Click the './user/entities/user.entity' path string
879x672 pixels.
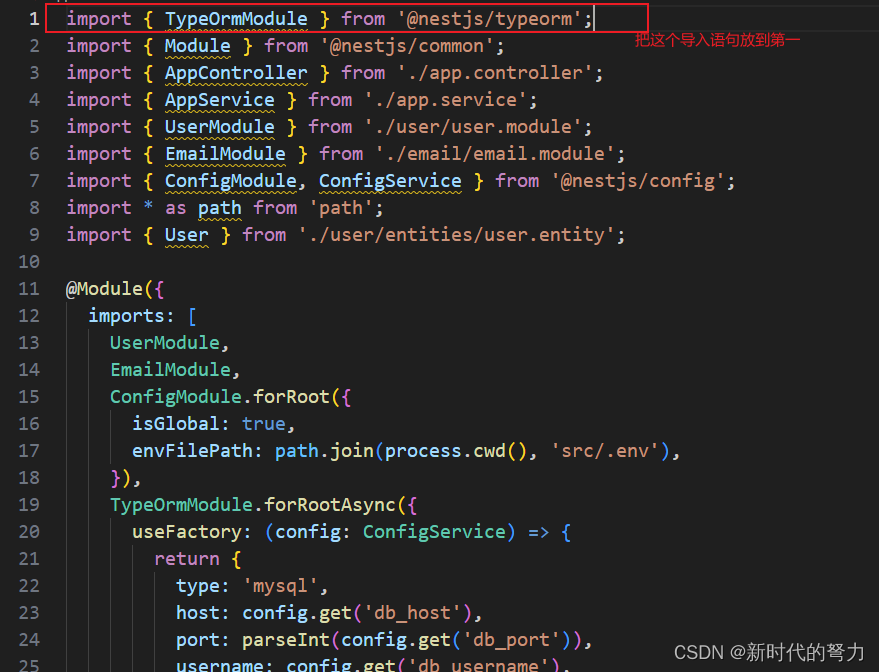(456, 234)
